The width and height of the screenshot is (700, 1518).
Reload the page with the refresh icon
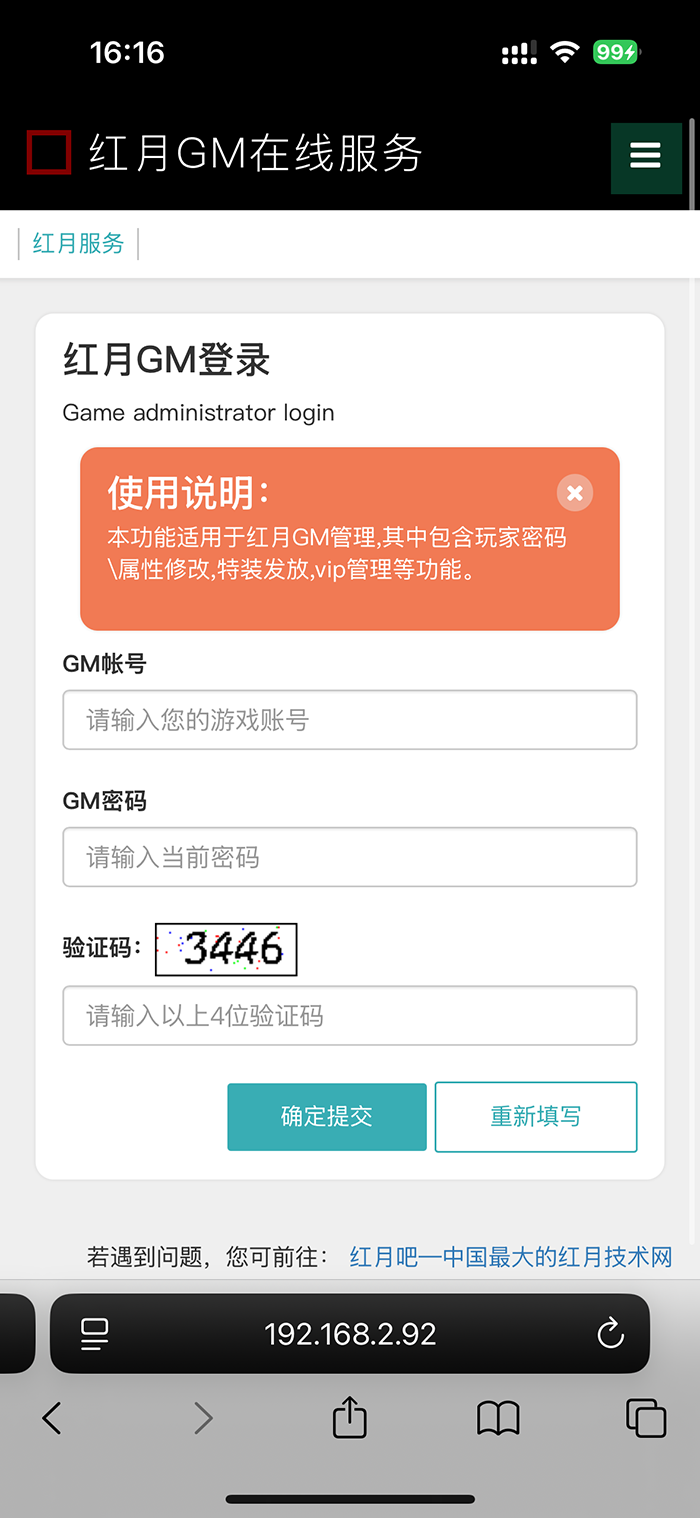click(x=610, y=1333)
